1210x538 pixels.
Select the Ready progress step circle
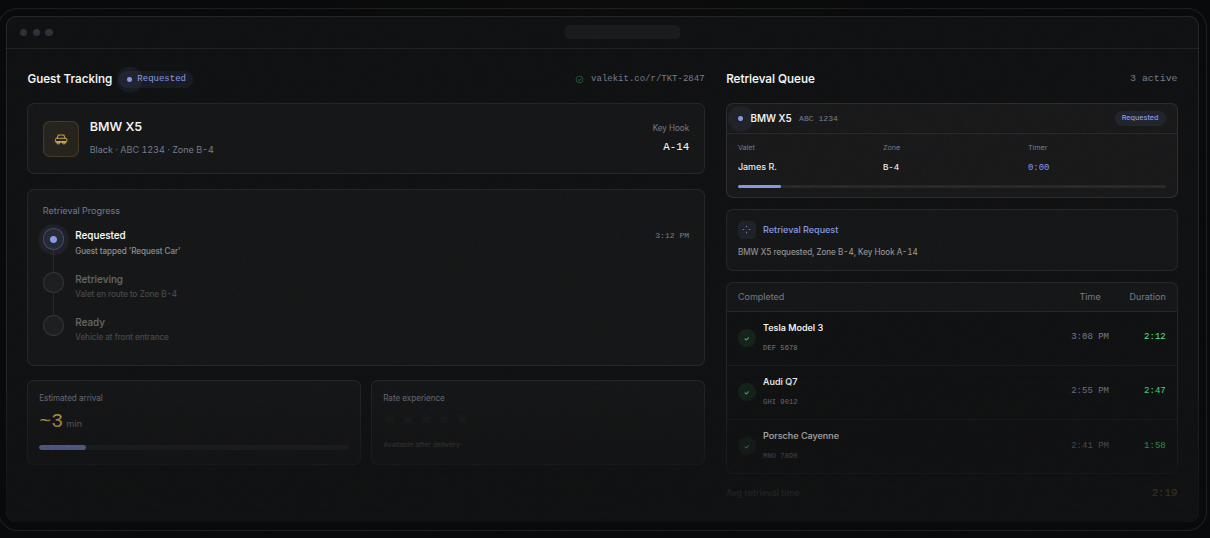click(54, 325)
